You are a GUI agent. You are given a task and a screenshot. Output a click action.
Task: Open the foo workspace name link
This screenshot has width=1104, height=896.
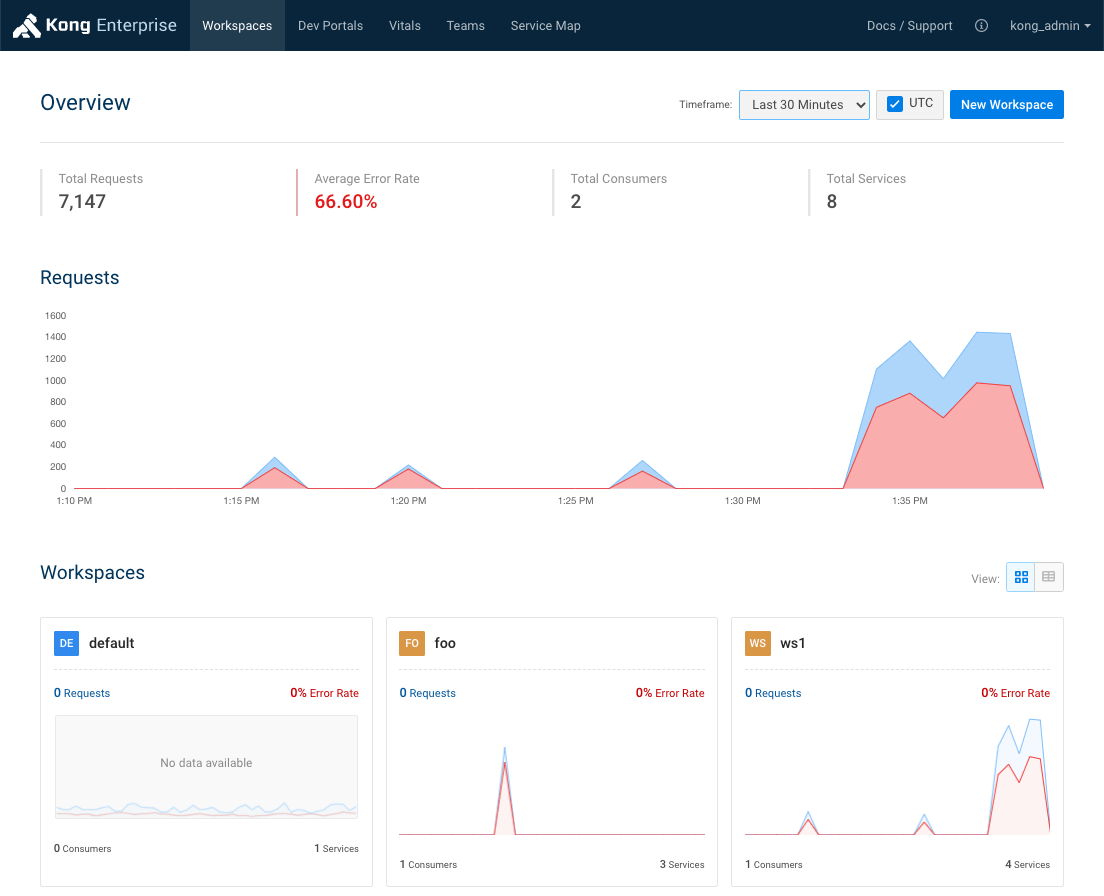pos(445,643)
